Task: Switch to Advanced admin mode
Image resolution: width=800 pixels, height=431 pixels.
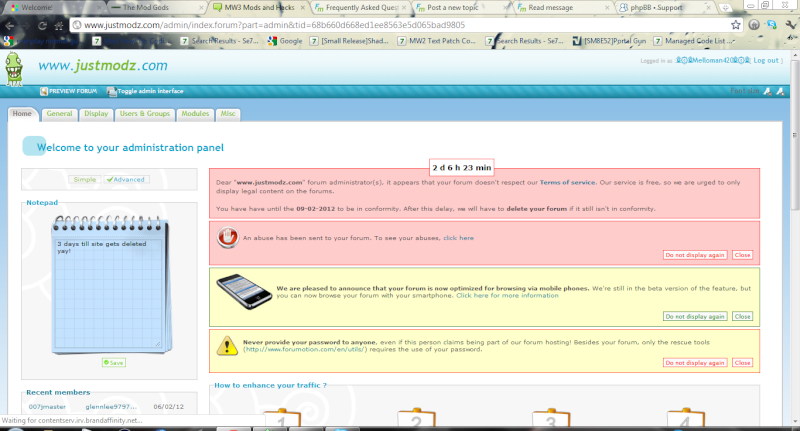Action: pos(127,180)
